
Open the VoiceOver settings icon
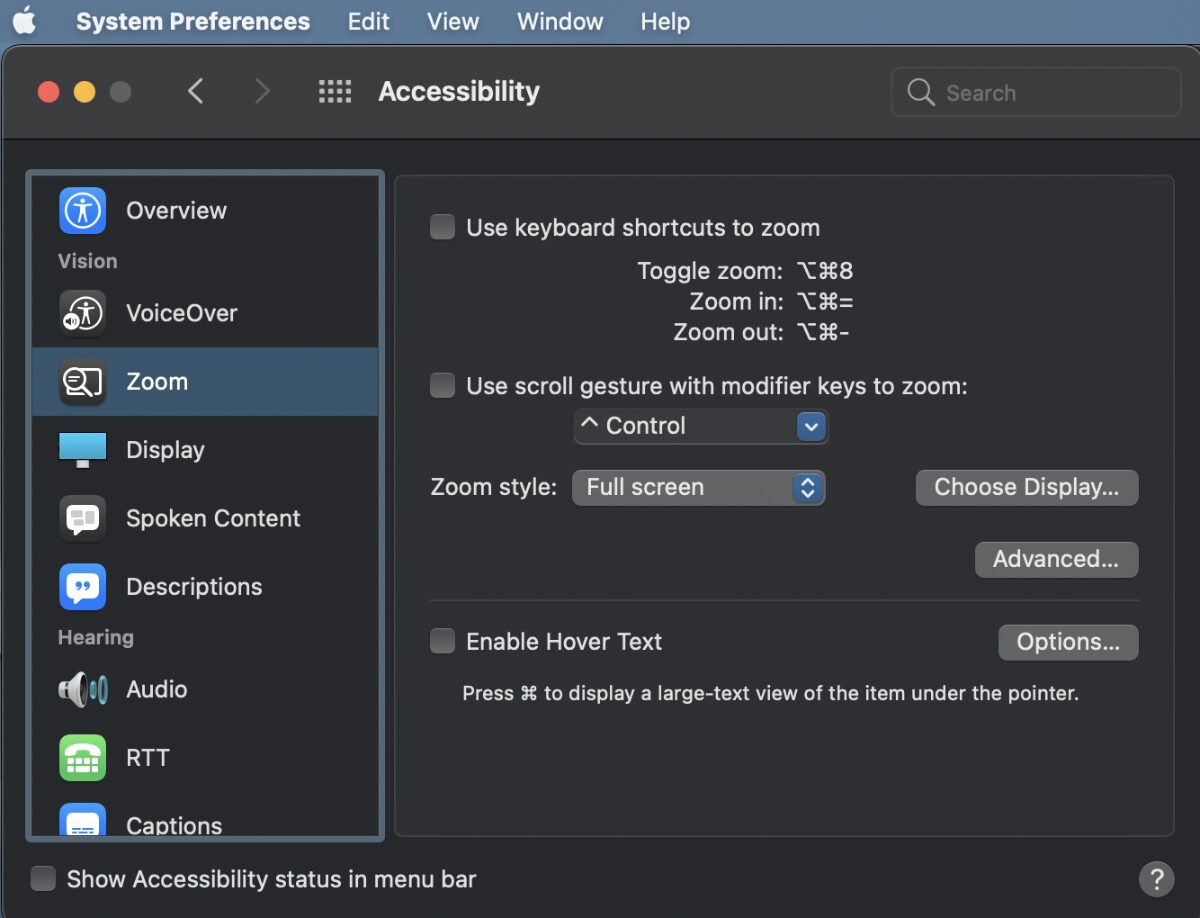[x=82, y=313]
